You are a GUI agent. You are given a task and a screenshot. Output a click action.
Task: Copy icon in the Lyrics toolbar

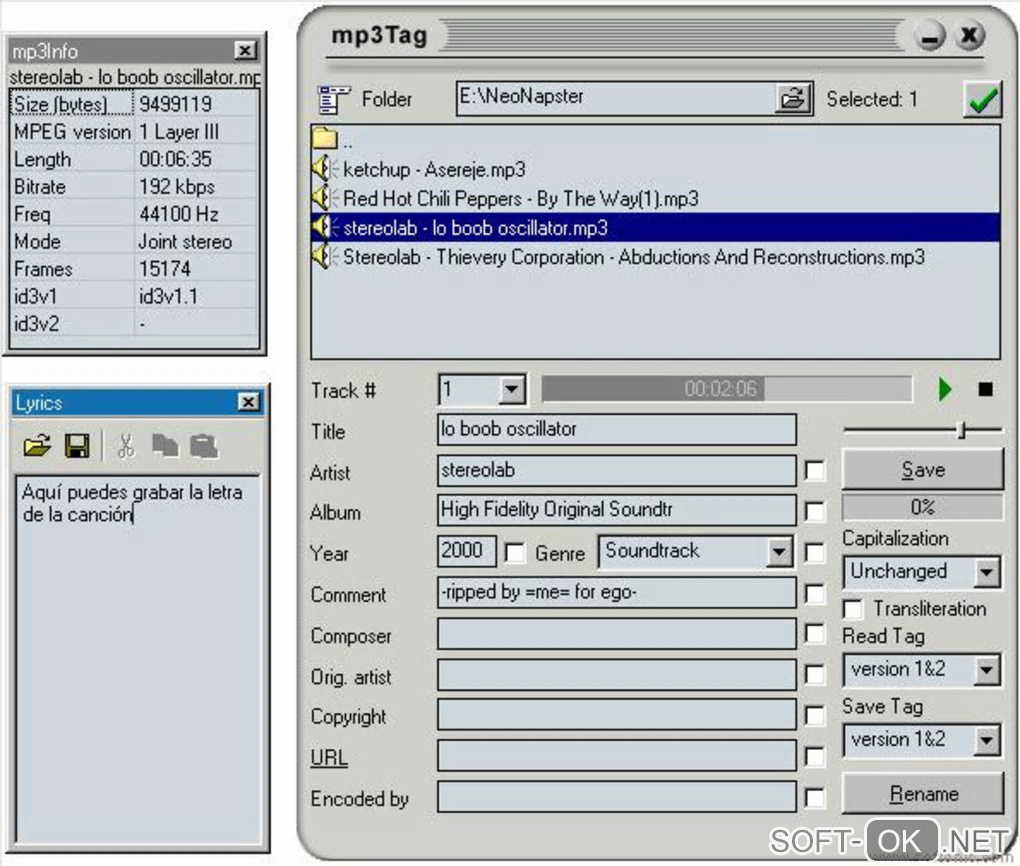point(165,446)
